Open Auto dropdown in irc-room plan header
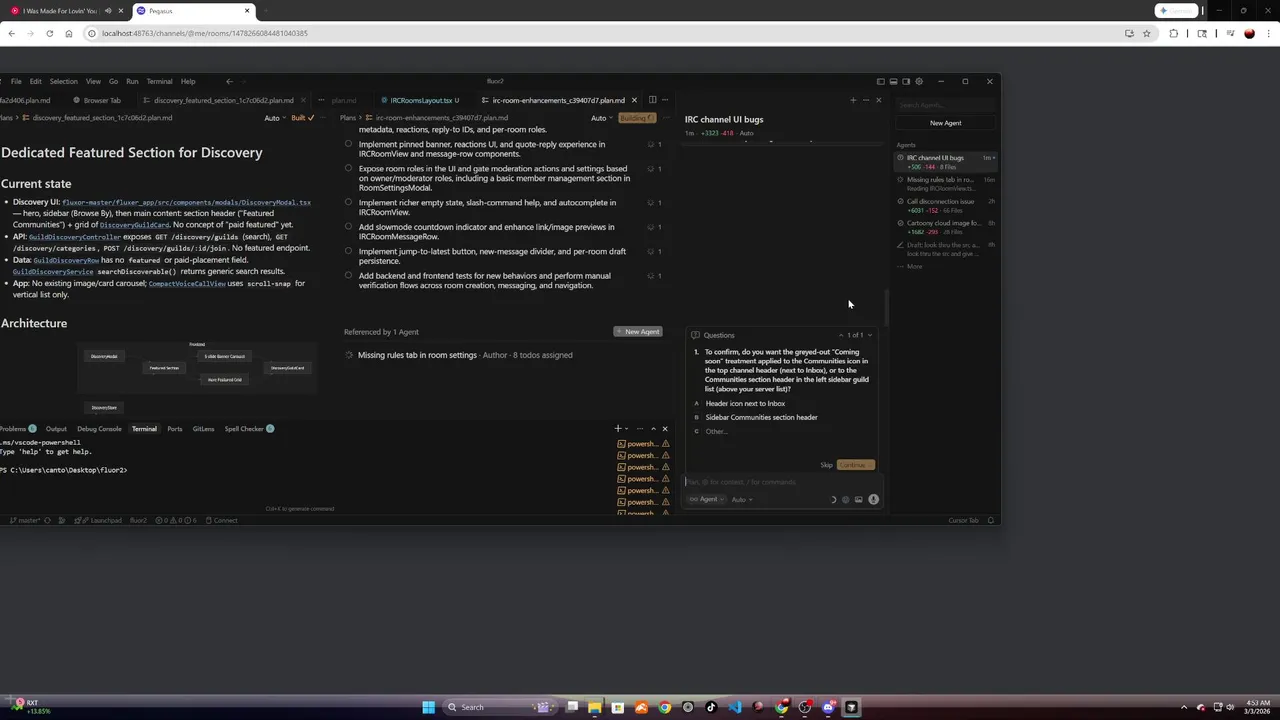Image resolution: width=1280 pixels, height=720 pixels. [602, 118]
